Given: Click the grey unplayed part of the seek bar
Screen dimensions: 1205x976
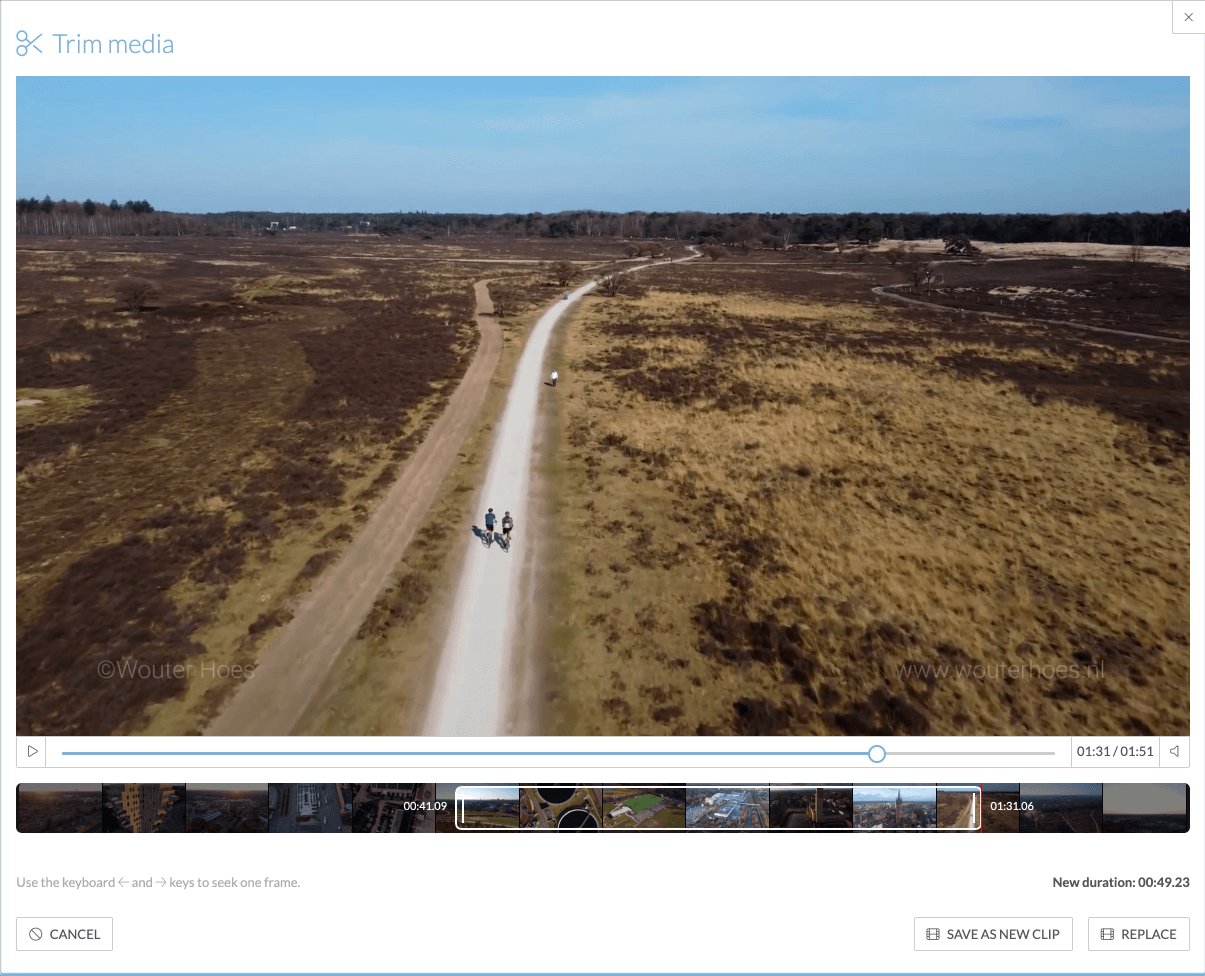Looking at the screenshot, I should [971, 753].
